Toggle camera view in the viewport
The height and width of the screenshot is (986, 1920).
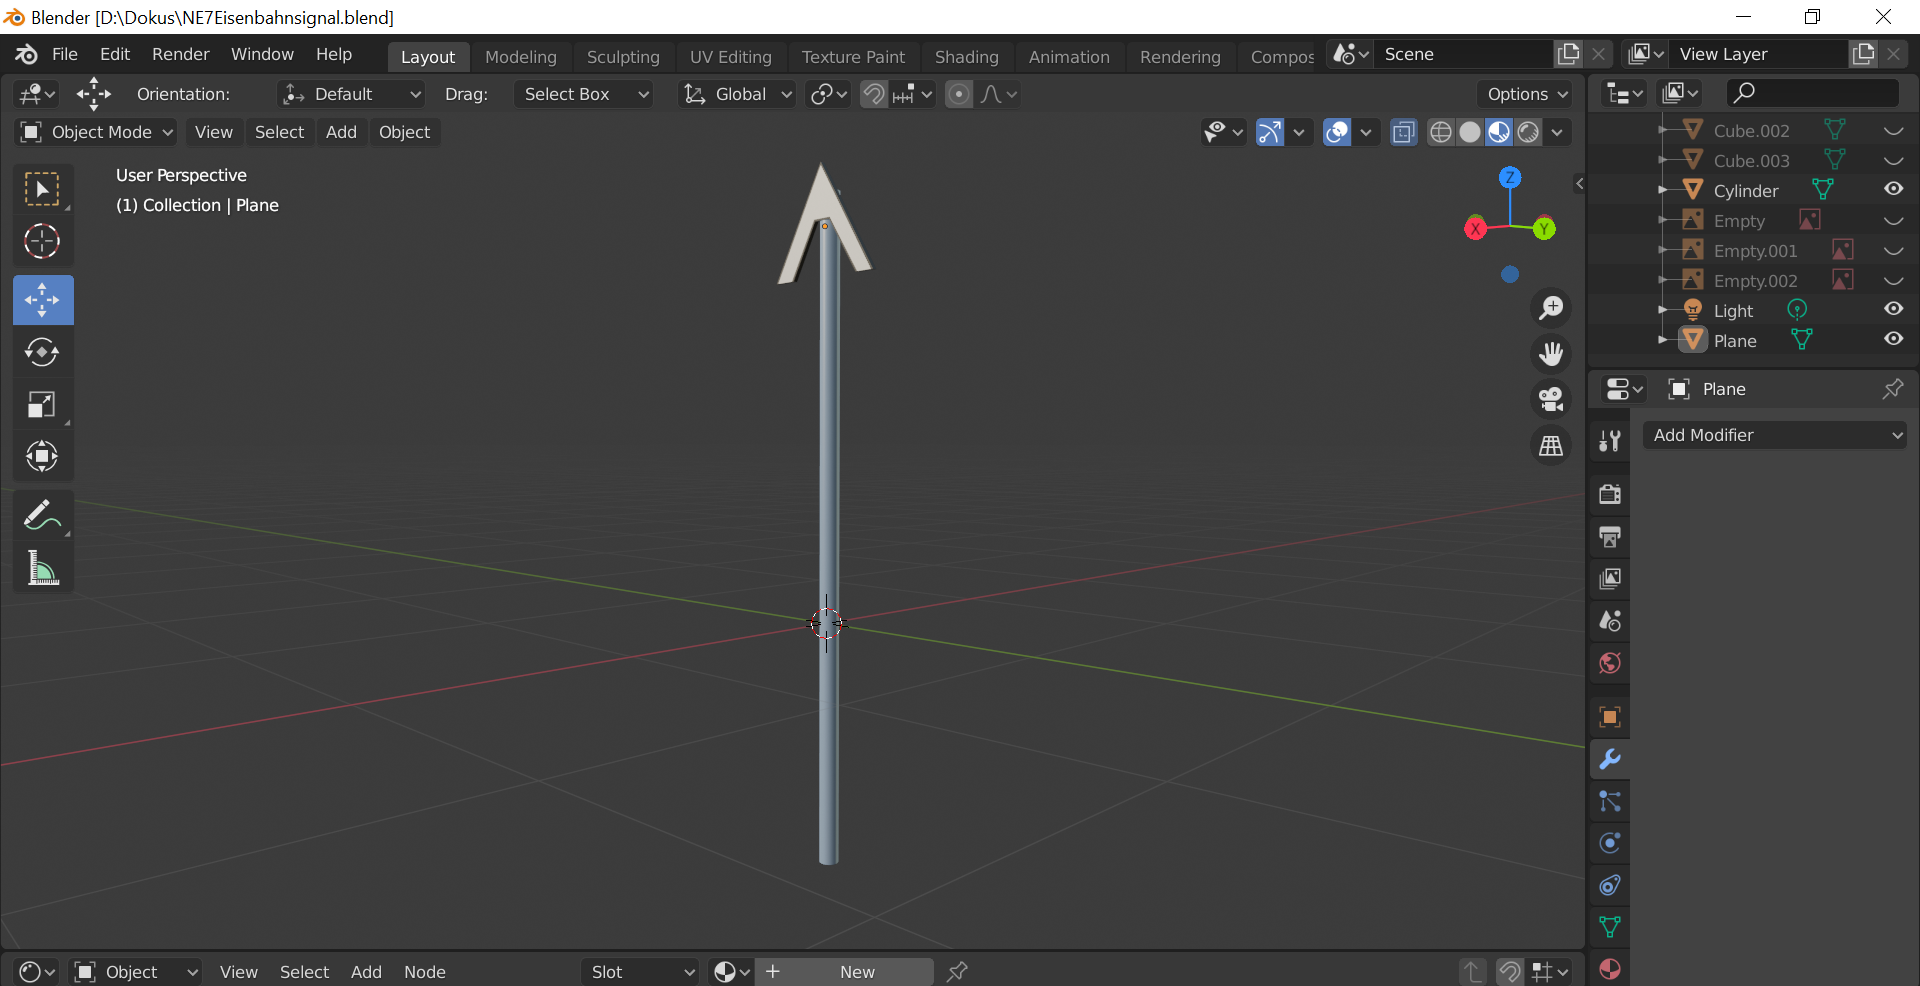pos(1551,399)
